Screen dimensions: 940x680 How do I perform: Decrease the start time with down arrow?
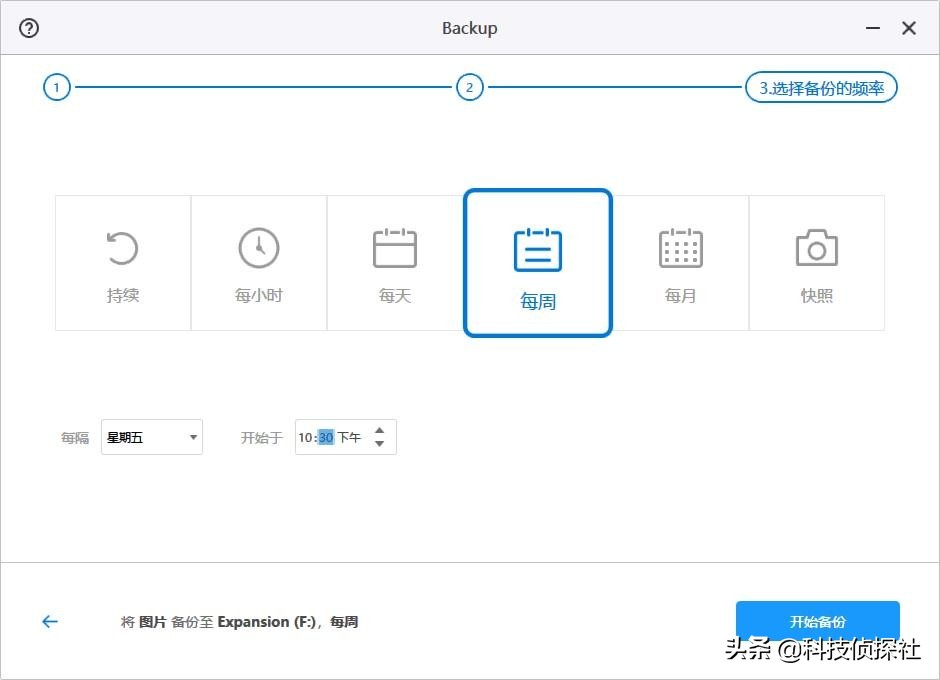point(379,444)
